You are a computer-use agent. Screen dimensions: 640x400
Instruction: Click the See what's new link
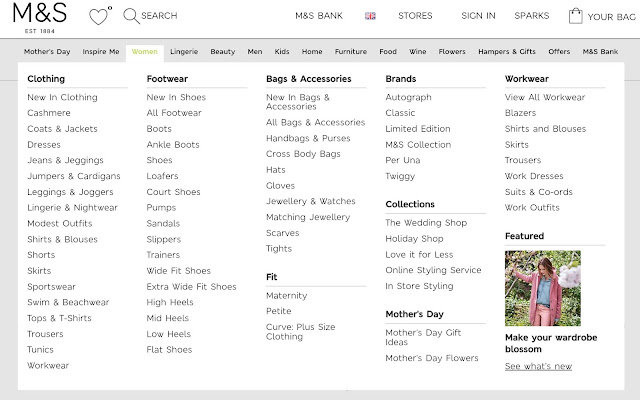click(538, 367)
